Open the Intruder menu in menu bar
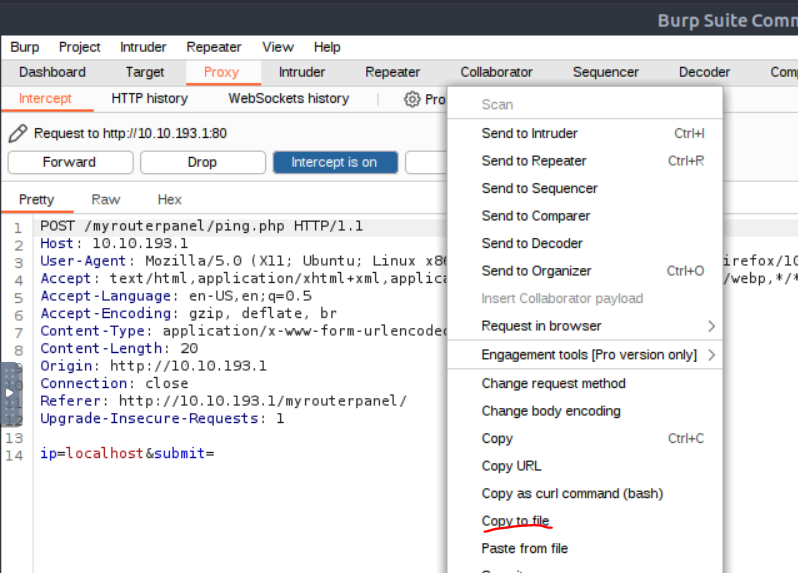The height and width of the screenshot is (573, 798). tap(143, 47)
